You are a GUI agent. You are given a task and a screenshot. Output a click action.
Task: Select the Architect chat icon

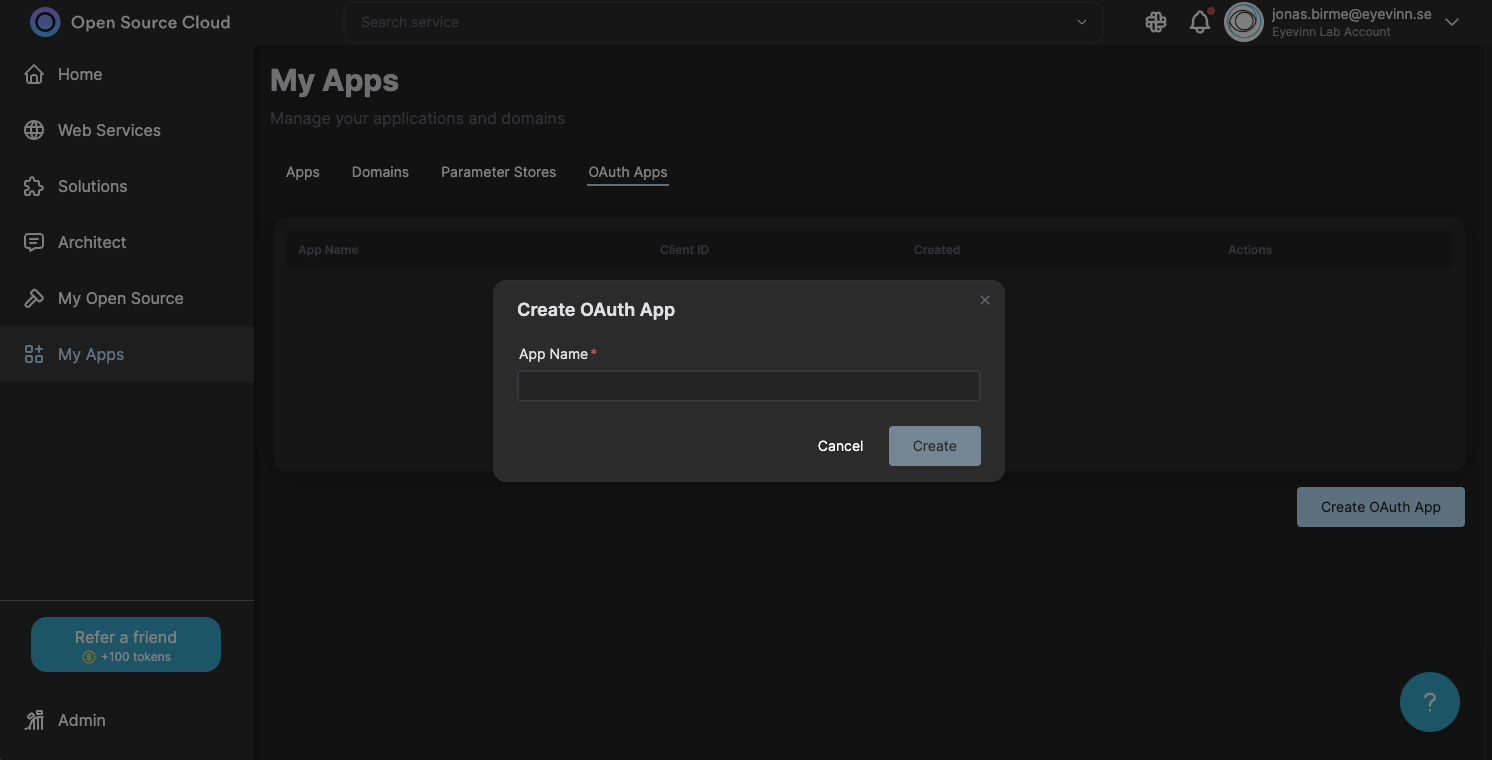[x=35, y=241]
